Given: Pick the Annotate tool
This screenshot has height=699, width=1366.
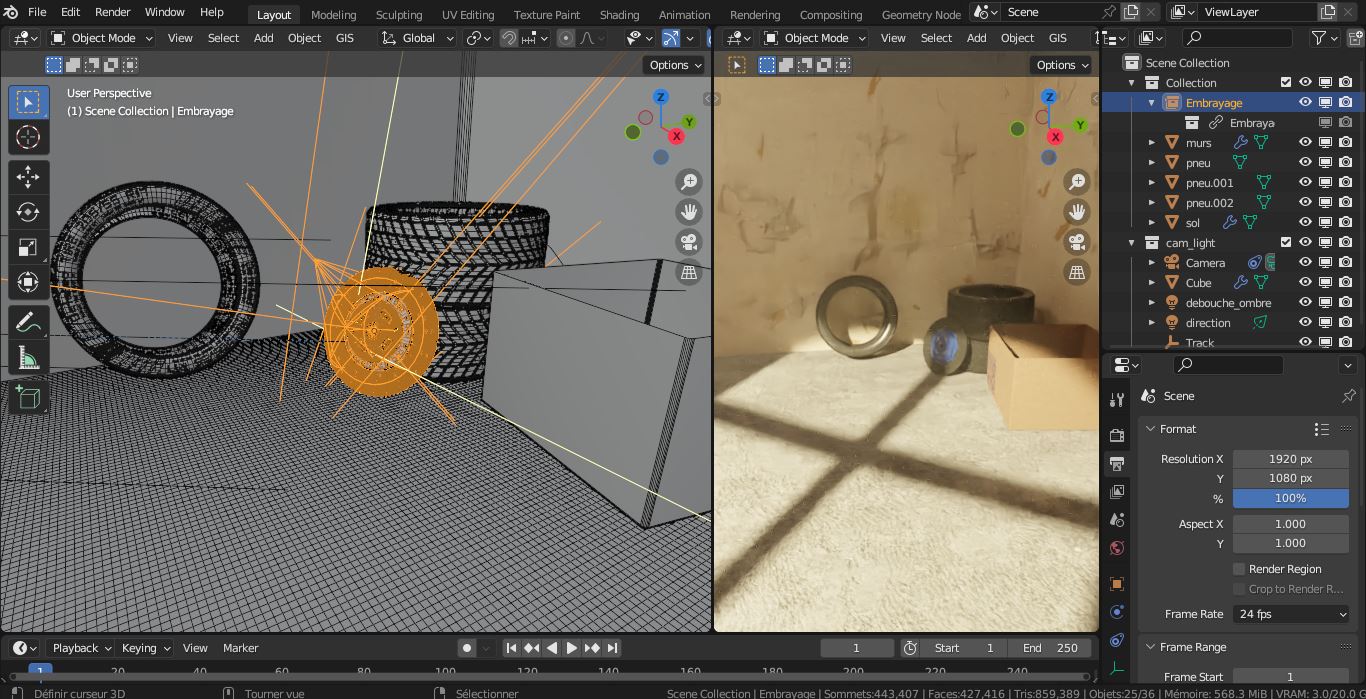Looking at the screenshot, I should coord(28,322).
